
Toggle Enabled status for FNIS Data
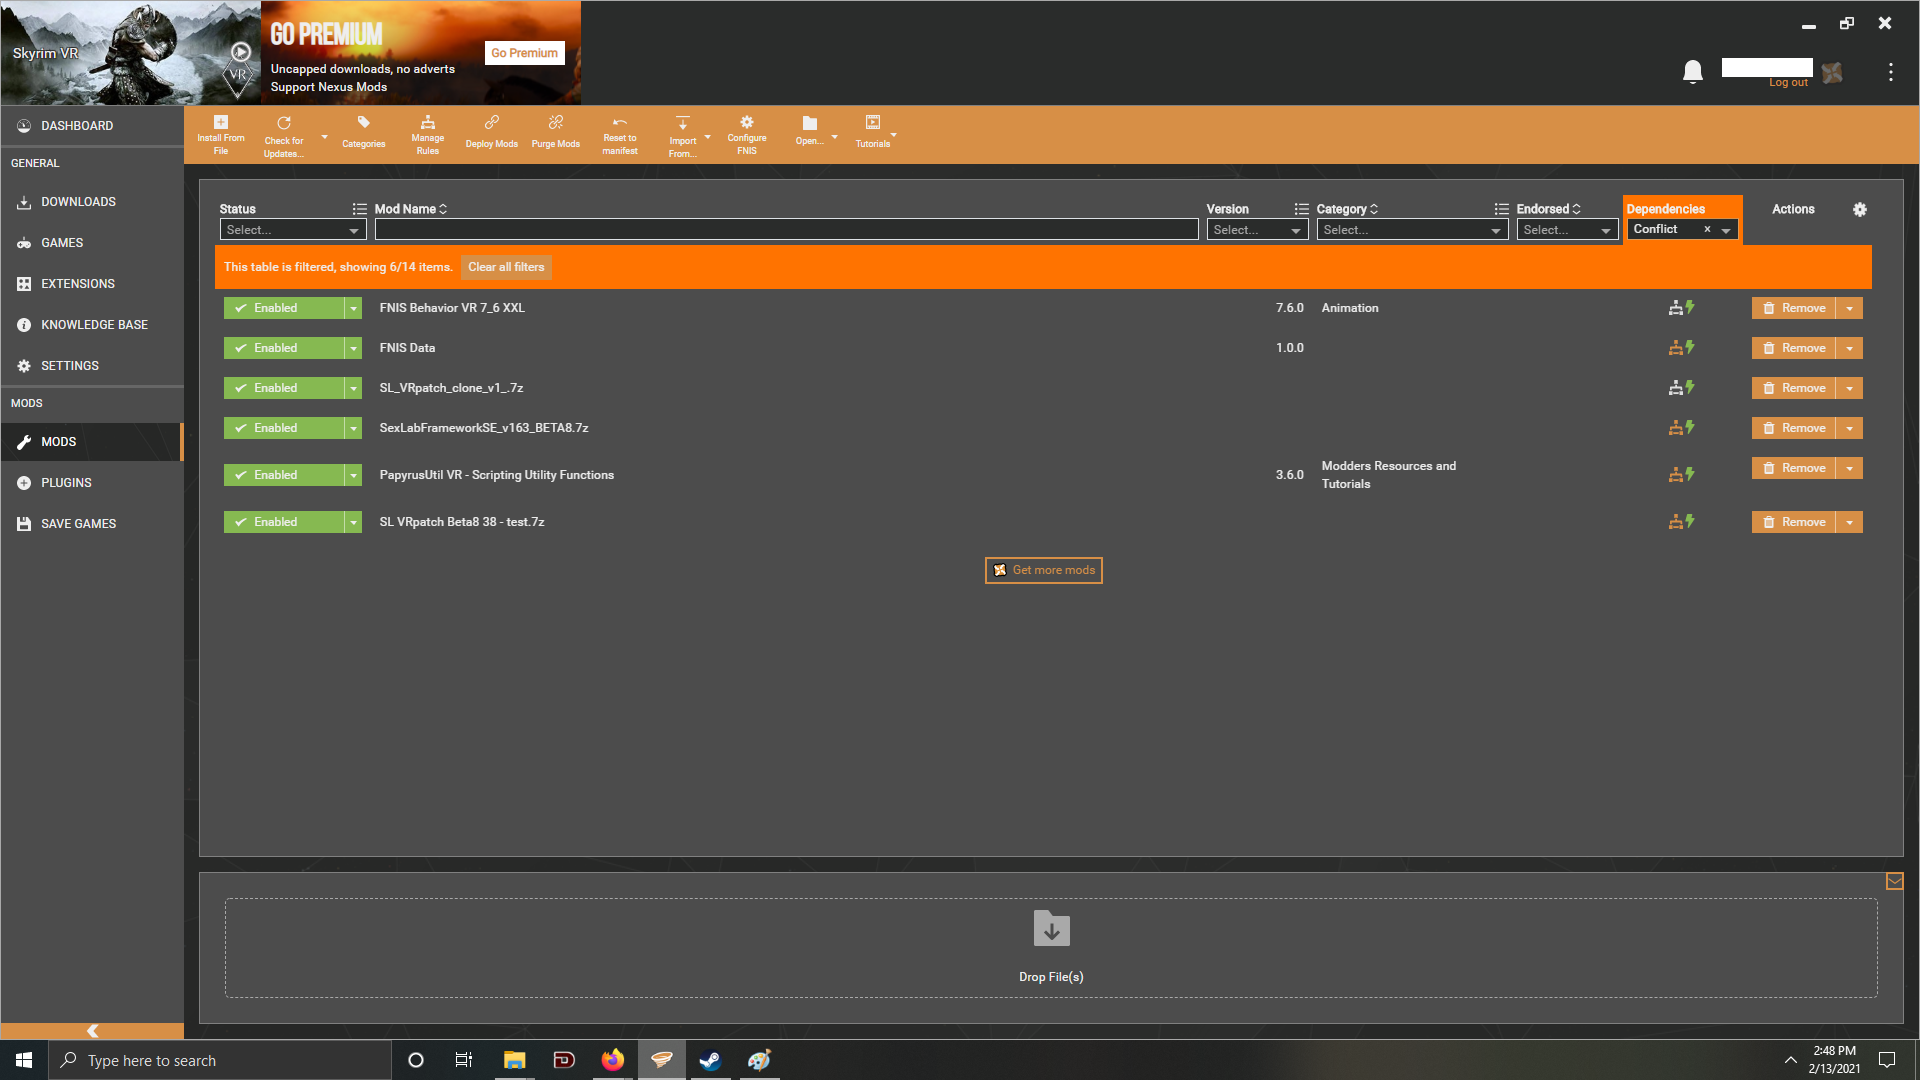coord(284,348)
